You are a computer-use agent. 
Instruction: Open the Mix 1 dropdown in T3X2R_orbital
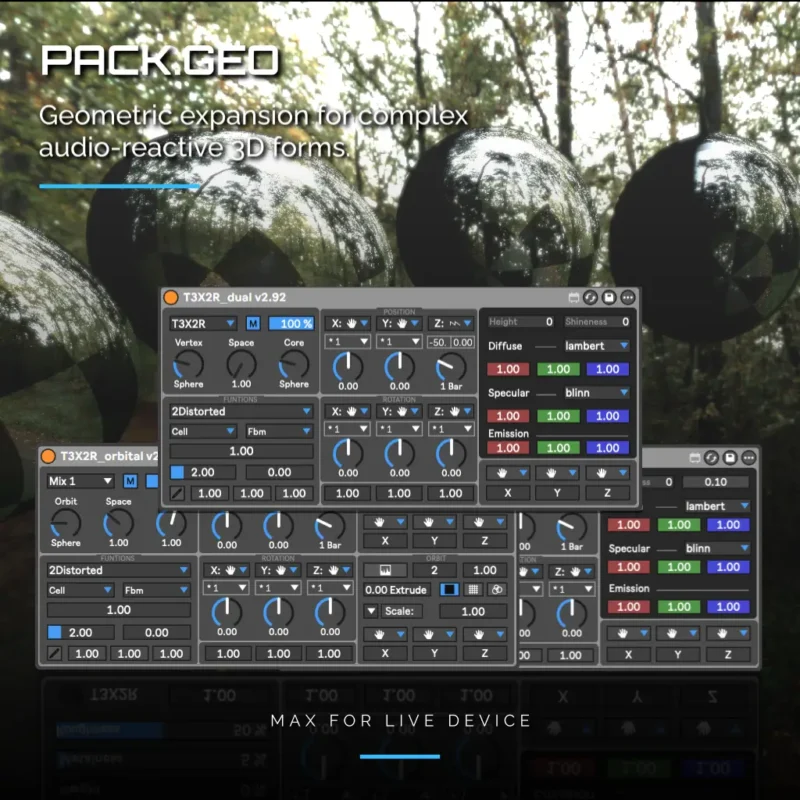pos(80,481)
